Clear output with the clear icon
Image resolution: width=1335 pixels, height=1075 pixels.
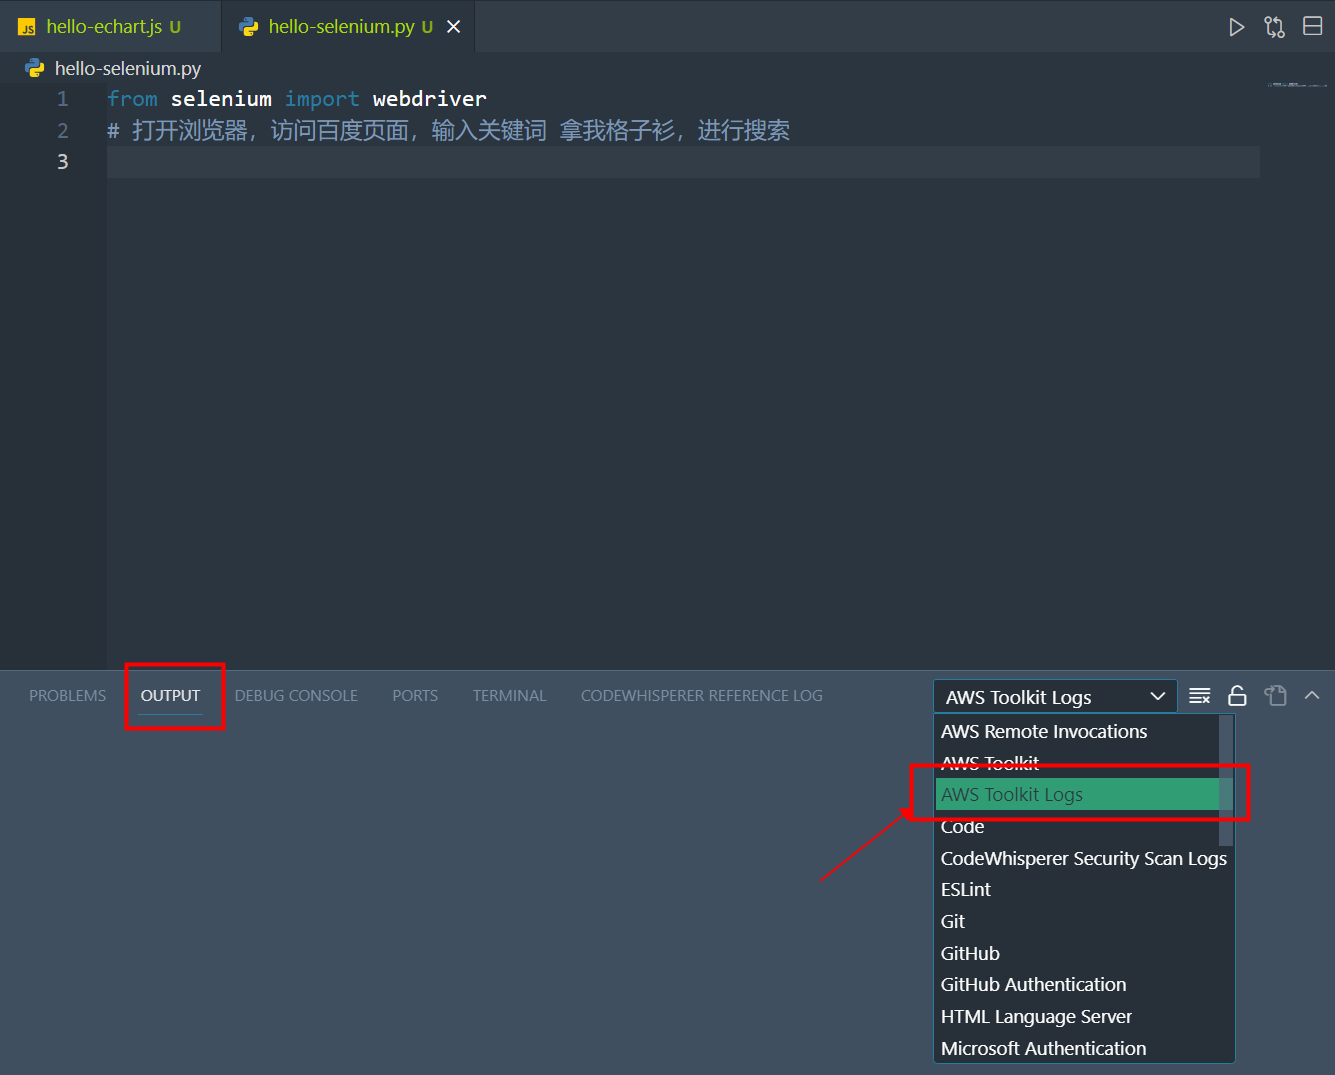pyautogui.click(x=1200, y=696)
